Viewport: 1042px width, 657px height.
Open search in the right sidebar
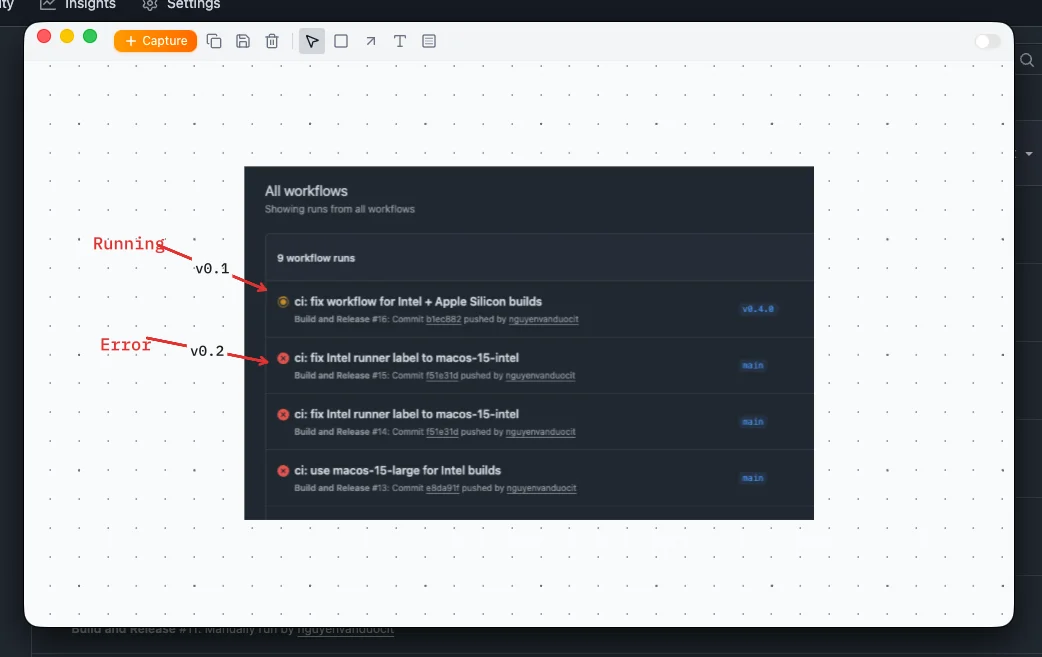pyautogui.click(x=1027, y=60)
